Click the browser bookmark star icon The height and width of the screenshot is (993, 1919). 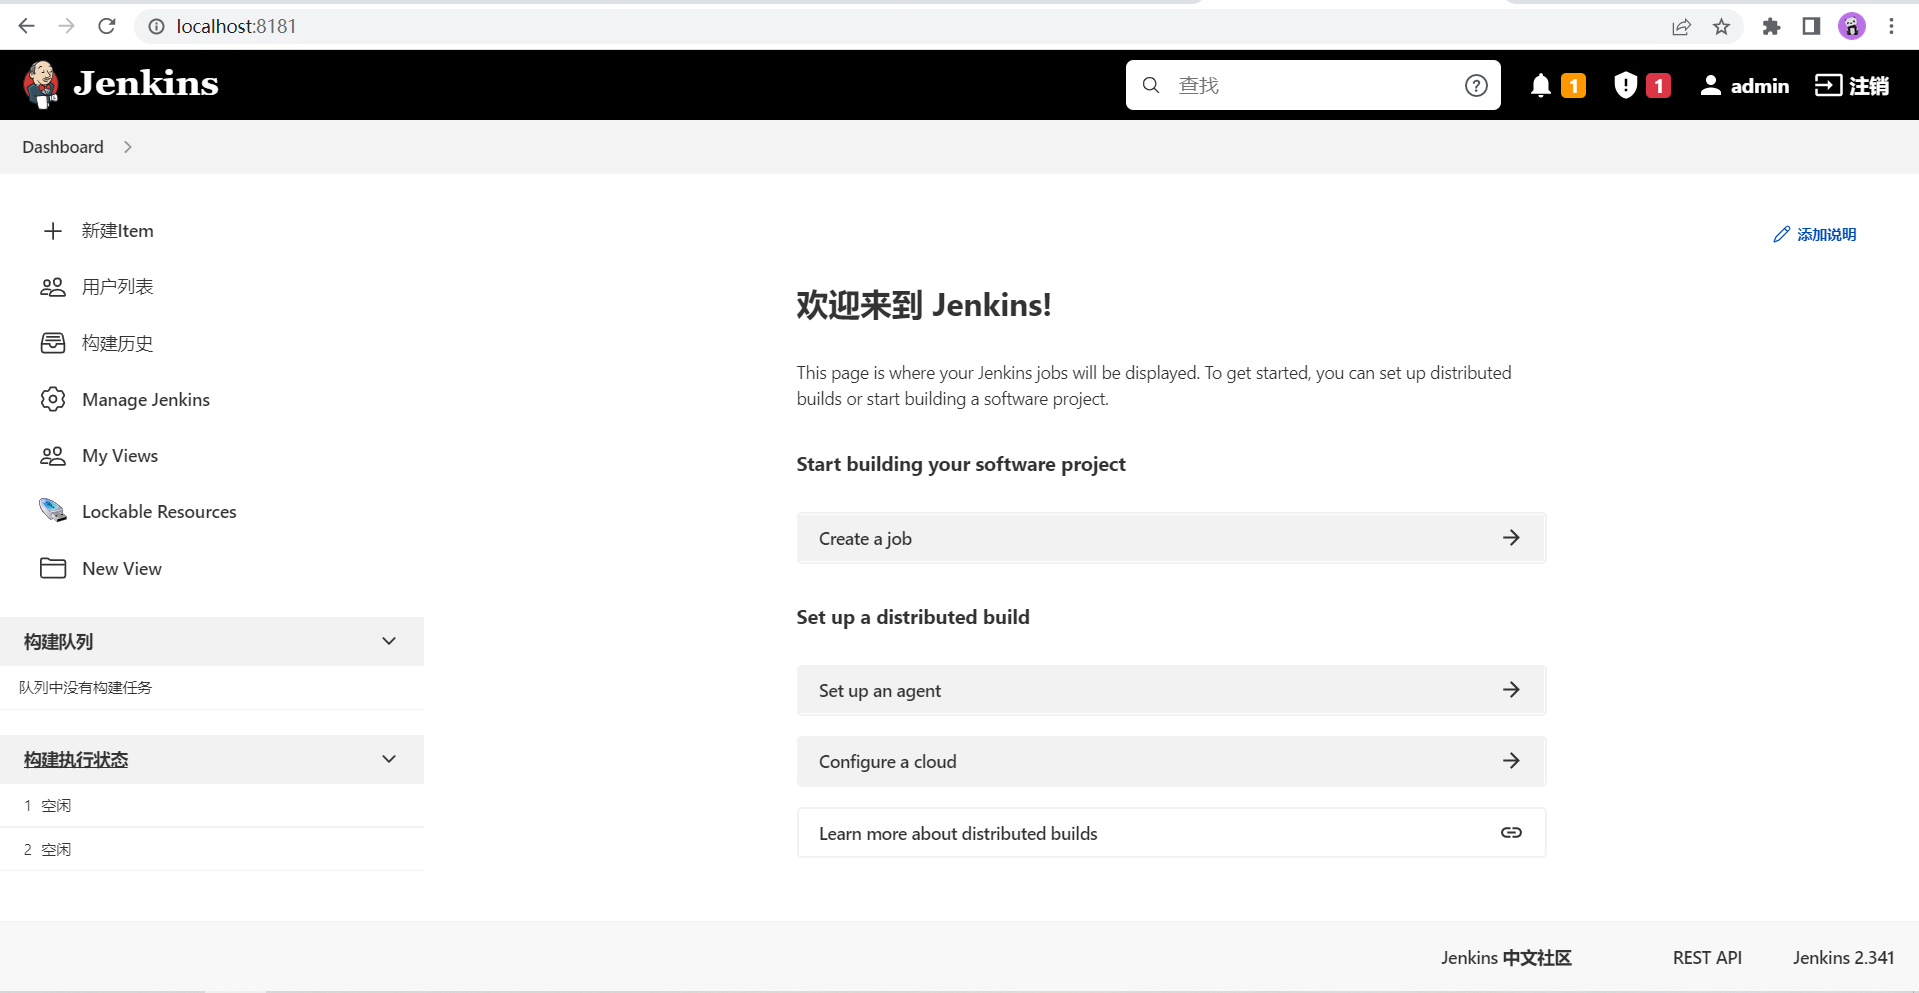click(x=1721, y=27)
